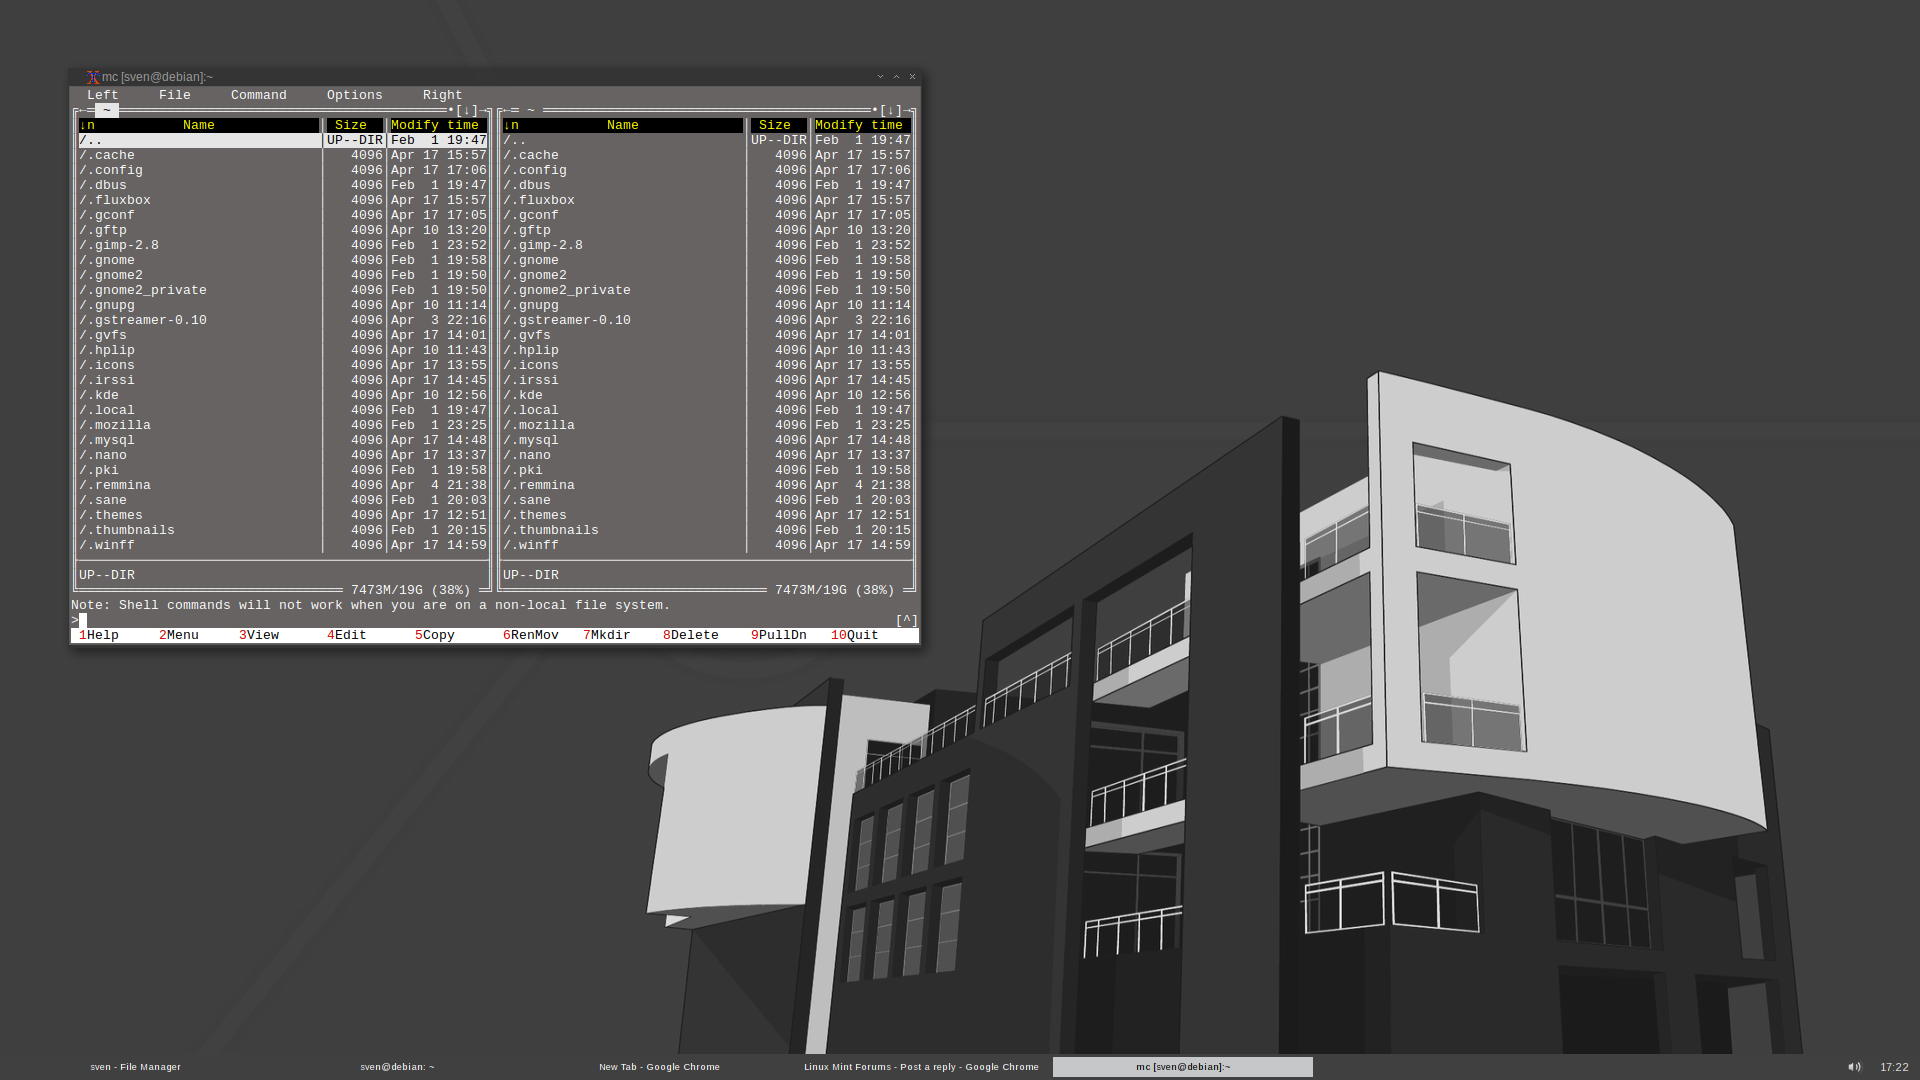Click the [^] command history button
The width and height of the screenshot is (1920, 1080).
[907, 620]
